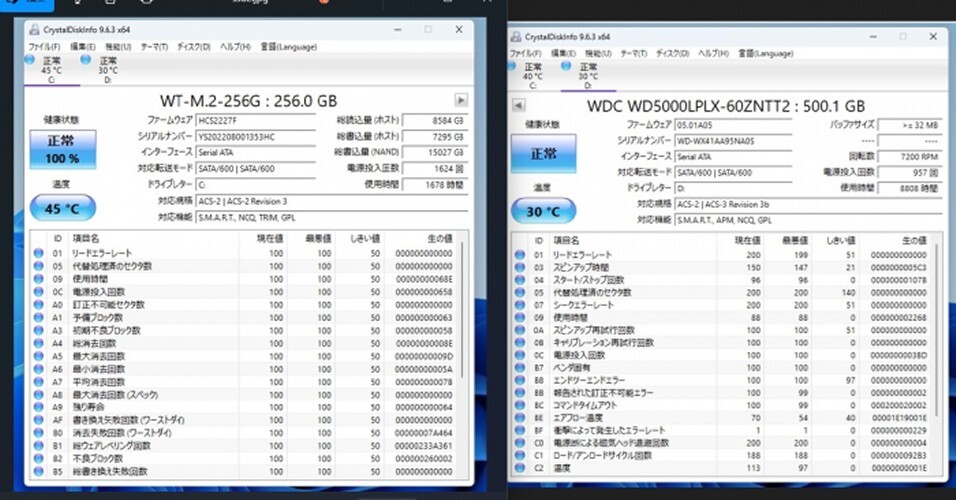Click the 回転数 value 7200 RPM field
The image size is (956, 500).
click(909, 157)
